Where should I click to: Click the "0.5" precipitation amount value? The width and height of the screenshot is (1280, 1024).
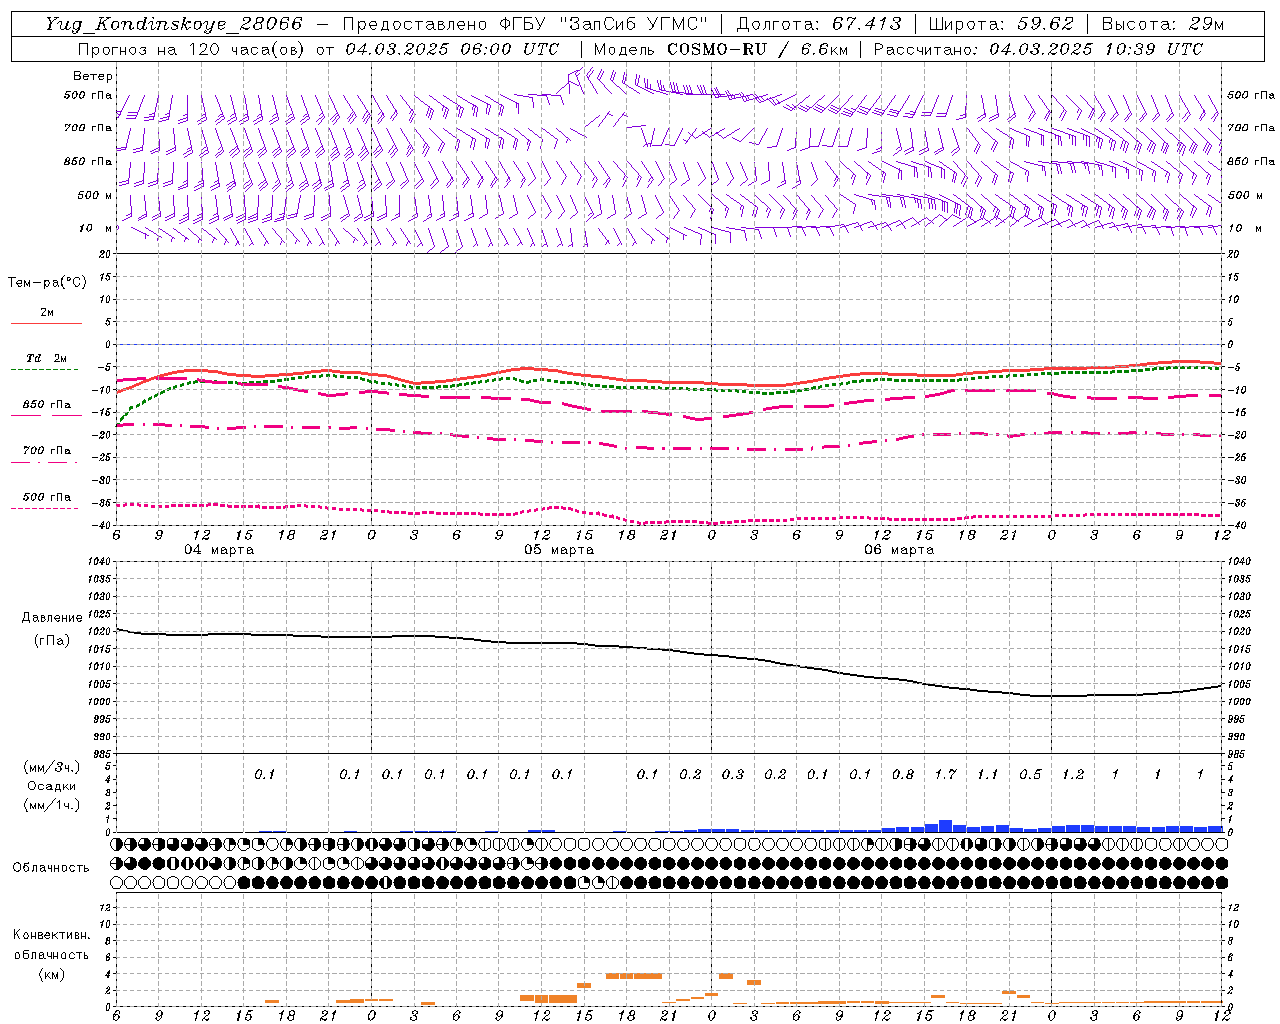pos(1030,774)
